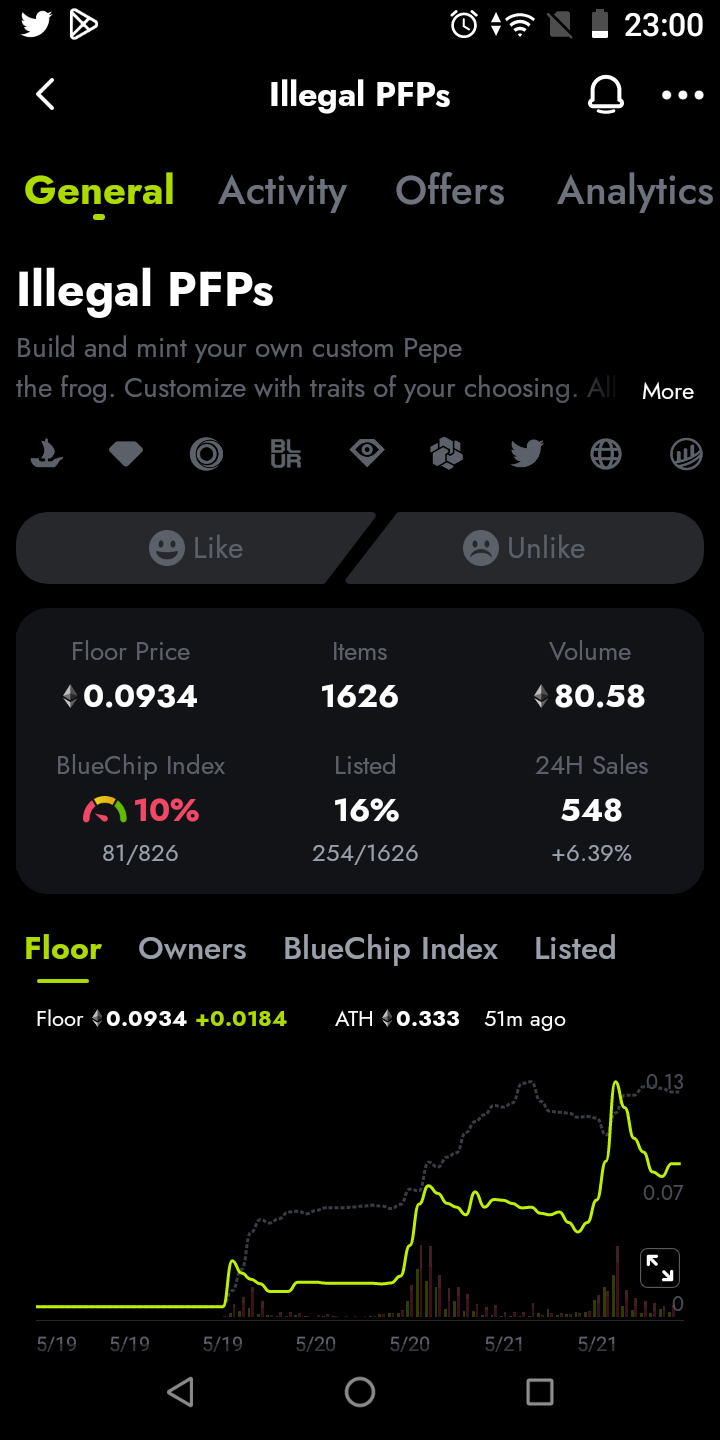Show the Owners chart
Image resolution: width=720 pixels, height=1440 pixels.
tap(192, 948)
